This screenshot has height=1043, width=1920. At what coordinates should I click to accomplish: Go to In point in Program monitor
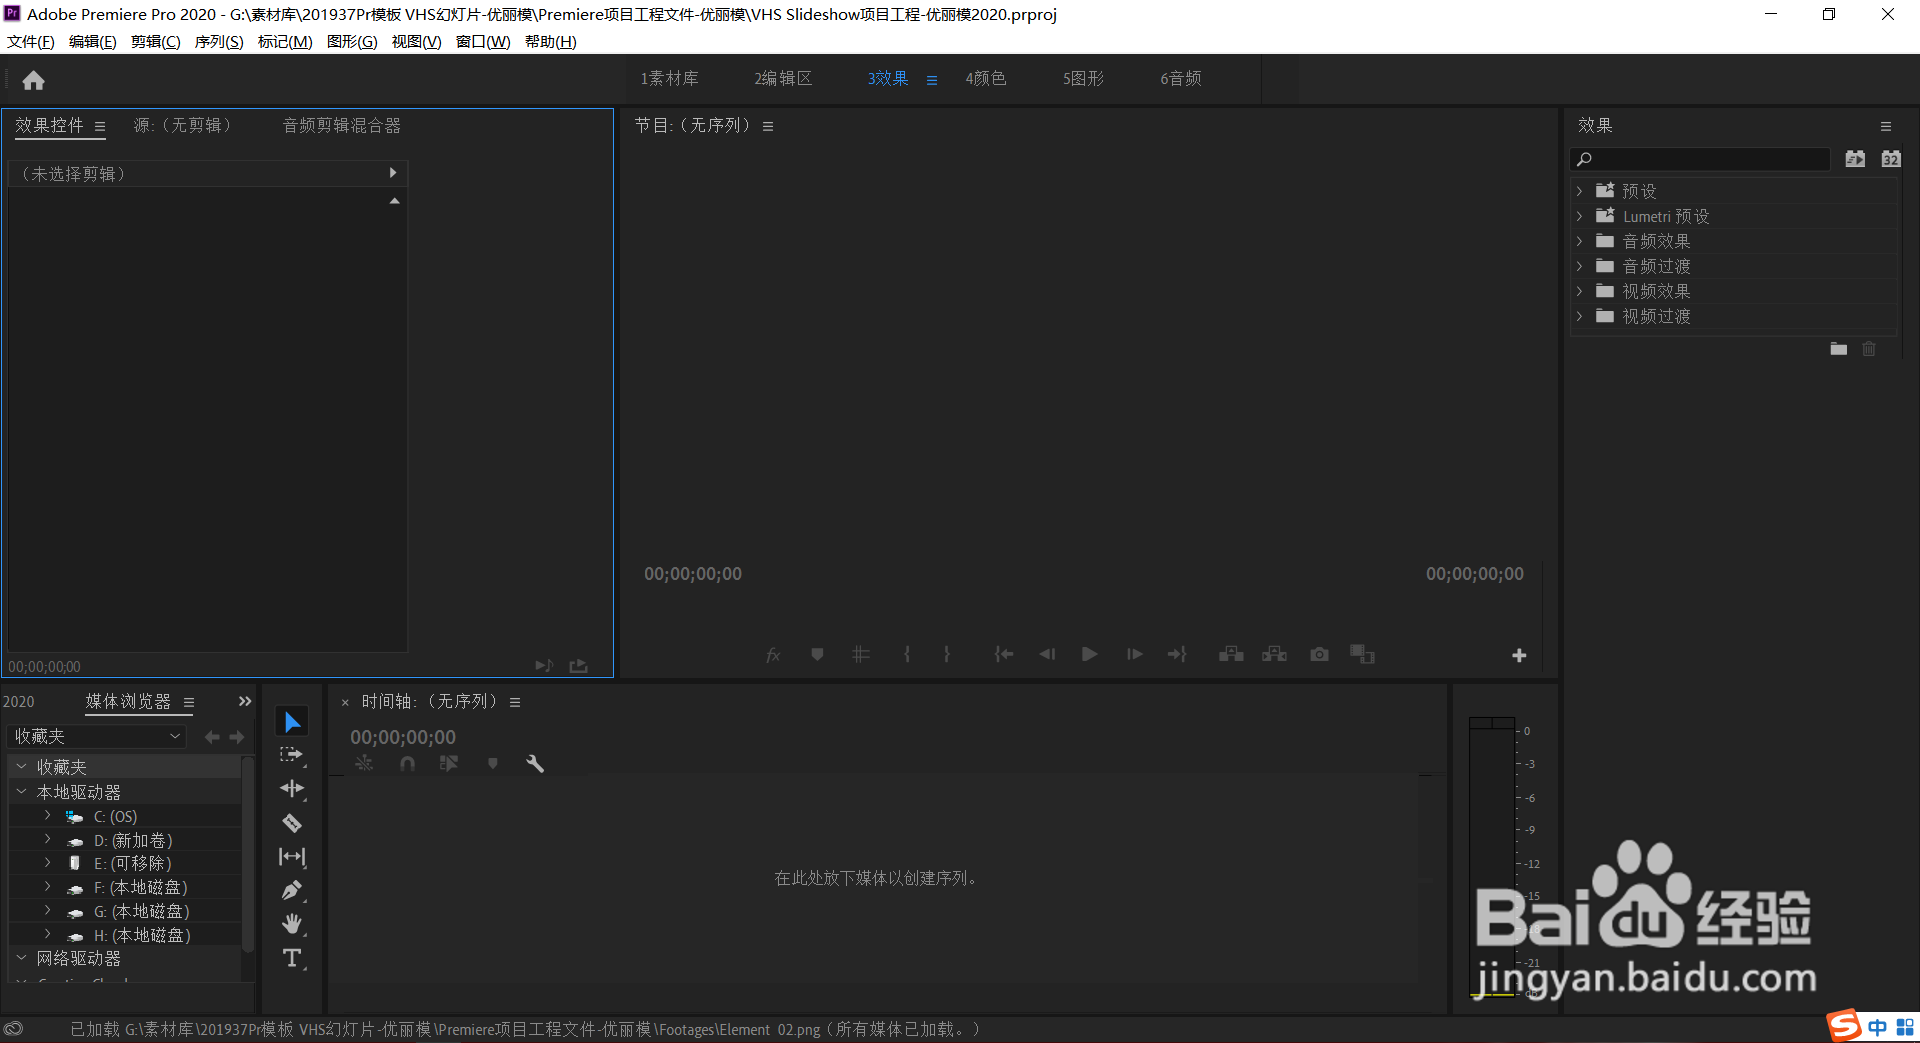click(1004, 654)
